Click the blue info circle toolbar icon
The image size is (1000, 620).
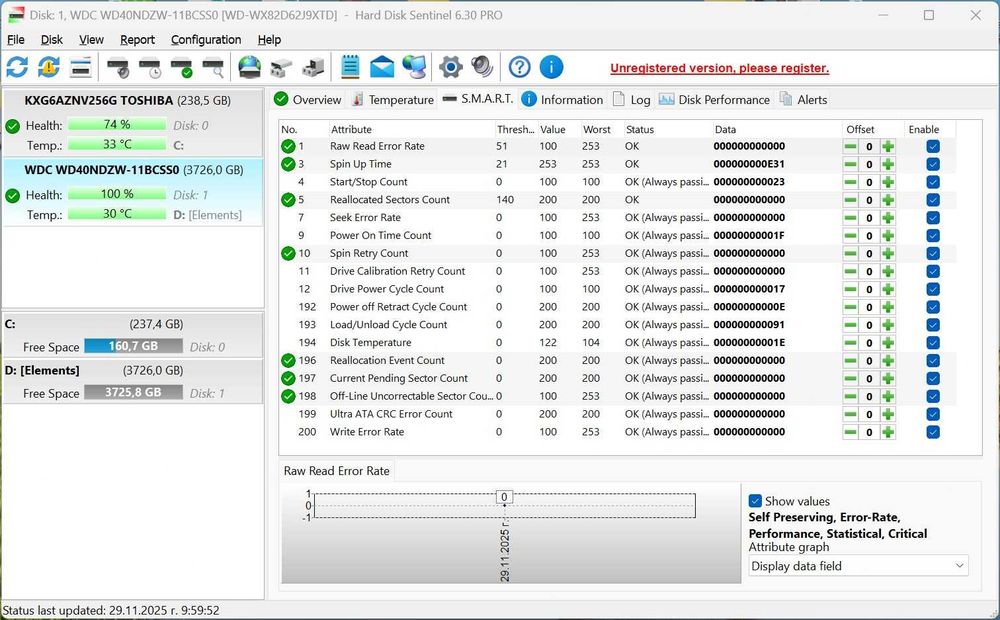point(552,67)
